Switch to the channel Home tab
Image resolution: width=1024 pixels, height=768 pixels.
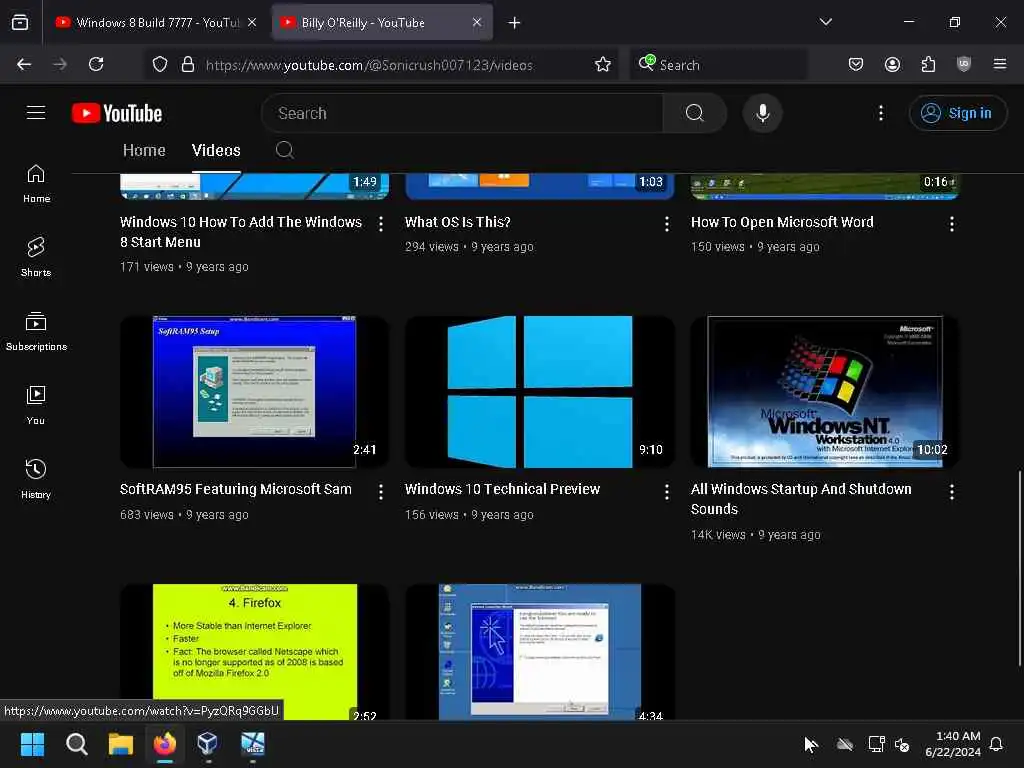[x=144, y=150]
